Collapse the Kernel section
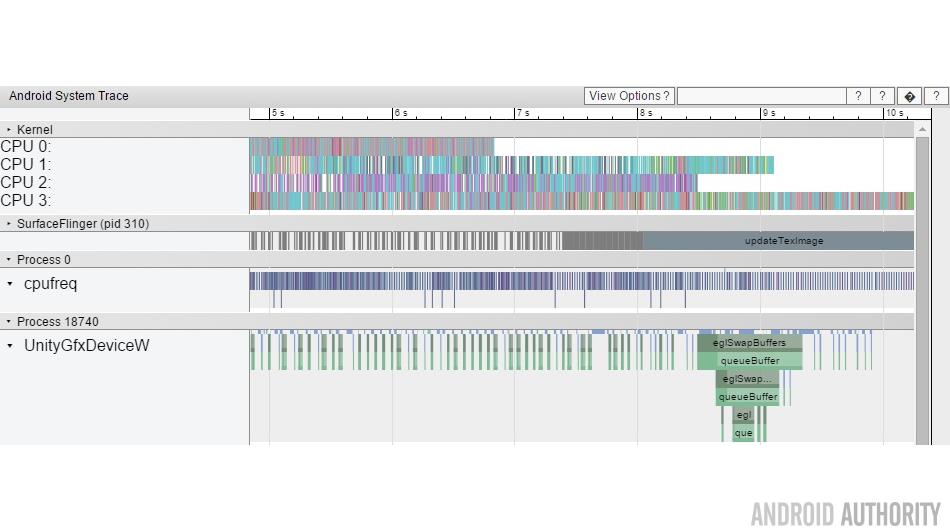The height and width of the screenshot is (531, 950). pos(9,130)
